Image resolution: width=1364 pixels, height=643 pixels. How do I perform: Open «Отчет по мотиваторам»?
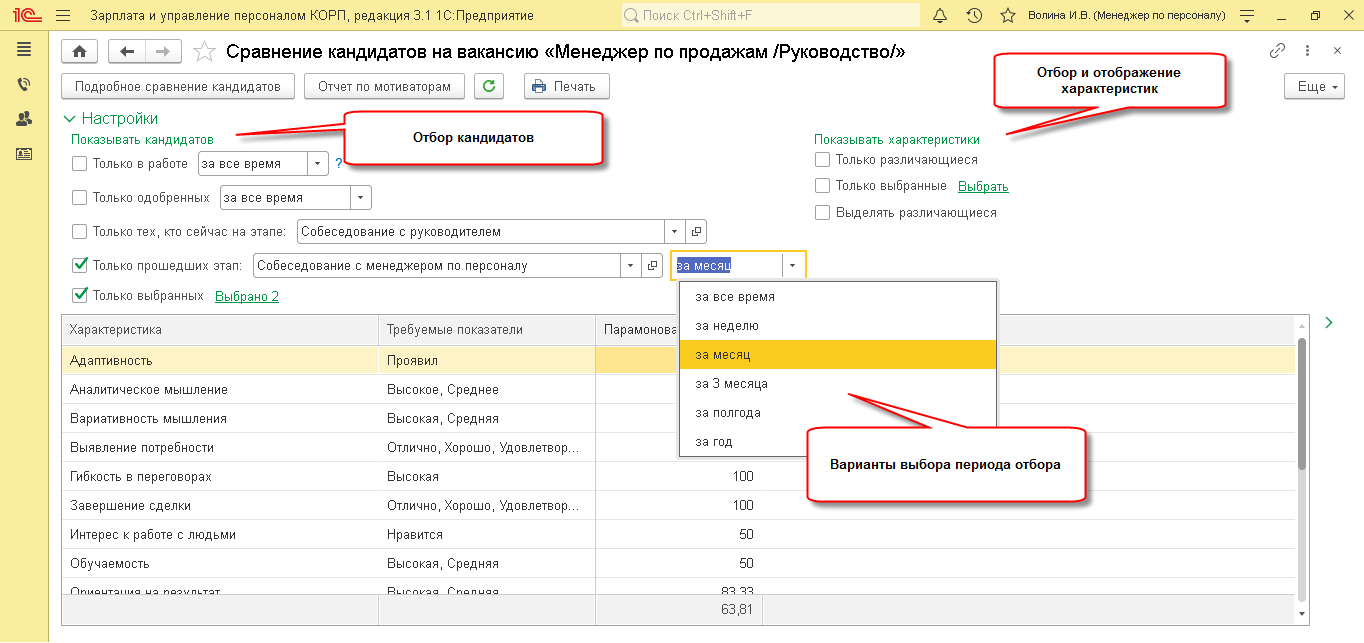coord(384,86)
